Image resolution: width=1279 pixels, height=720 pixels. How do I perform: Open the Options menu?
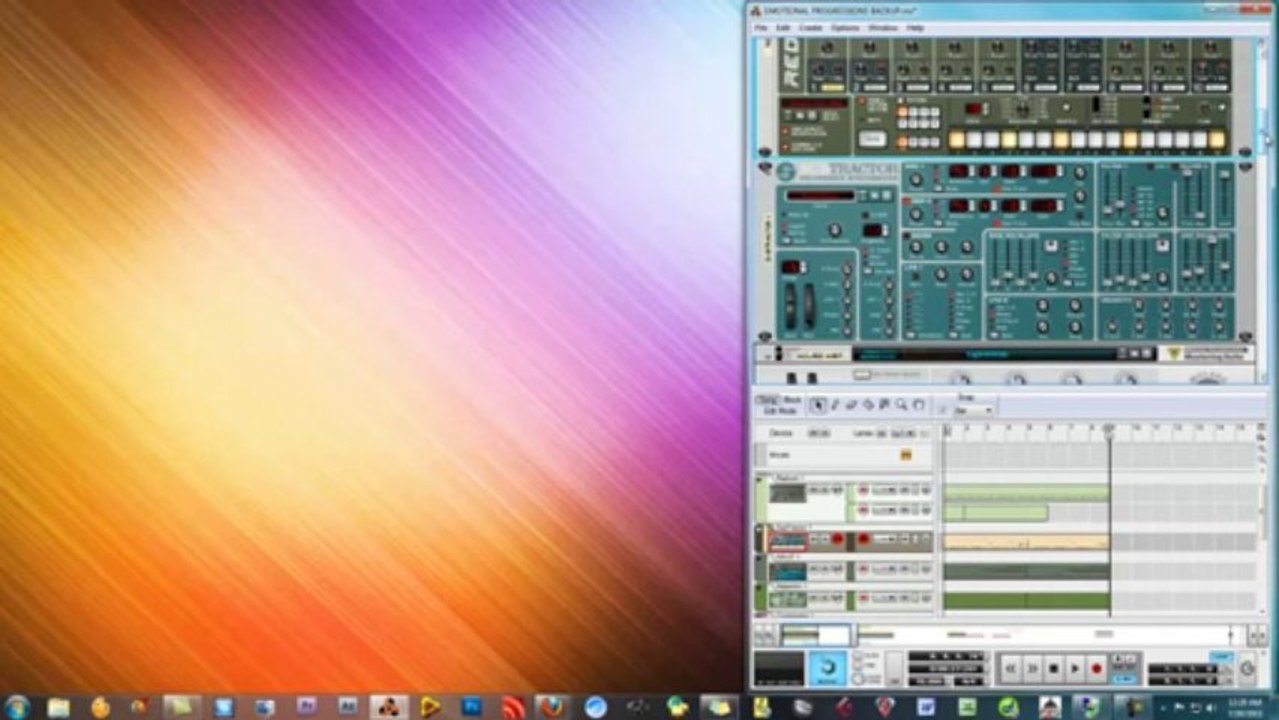845,28
